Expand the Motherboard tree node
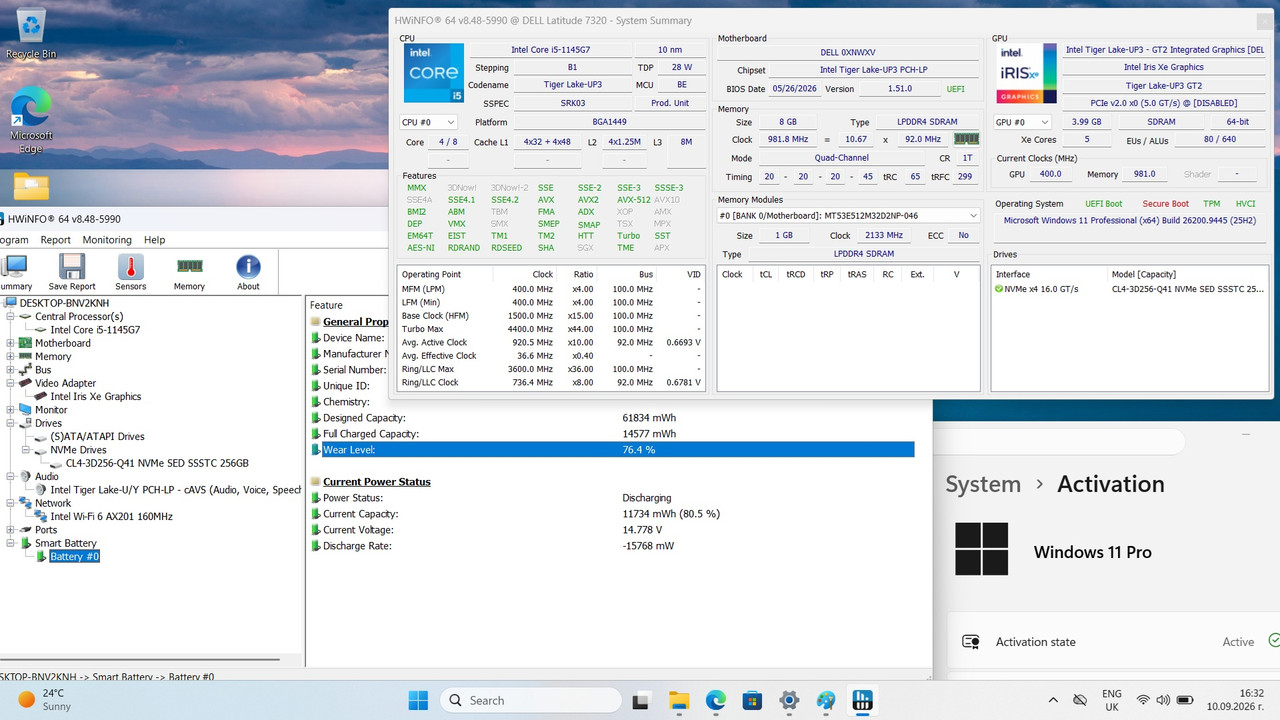 tap(11, 343)
